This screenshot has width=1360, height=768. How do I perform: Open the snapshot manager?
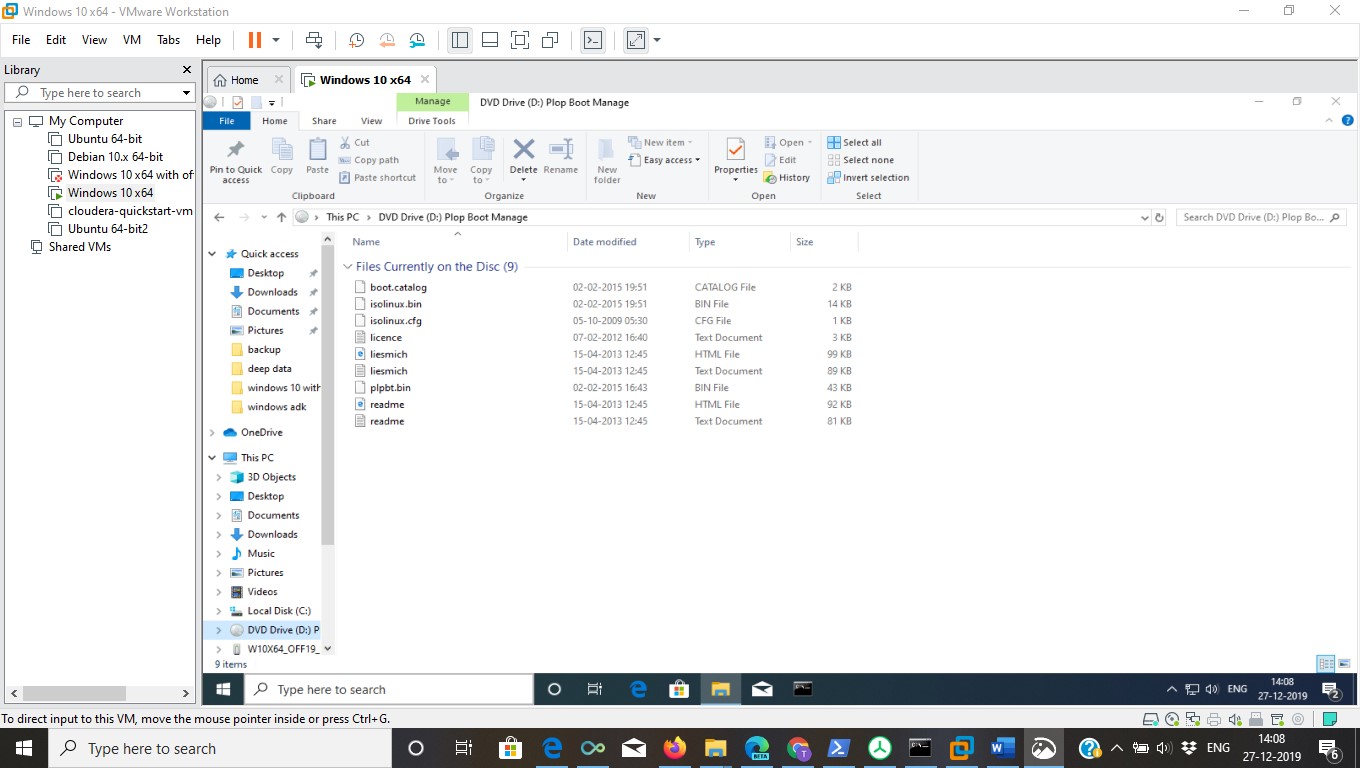[x=417, y=40]
